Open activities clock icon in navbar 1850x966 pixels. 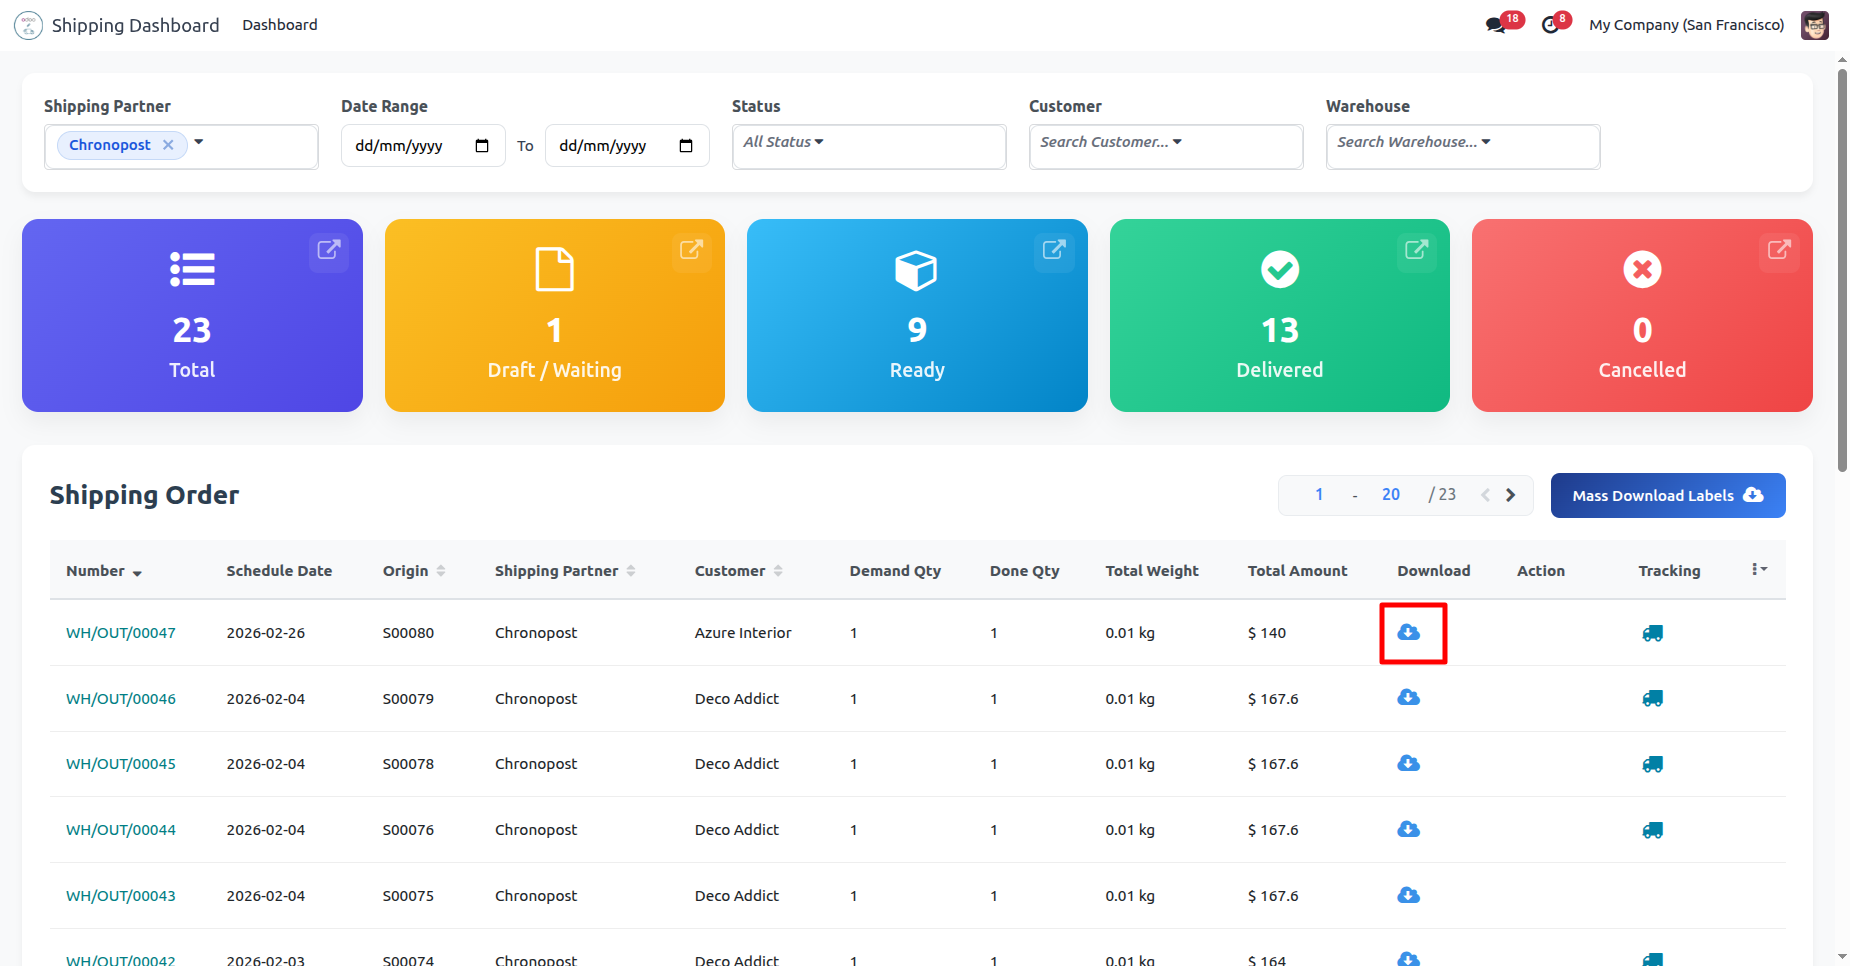tap(1551, 25)
